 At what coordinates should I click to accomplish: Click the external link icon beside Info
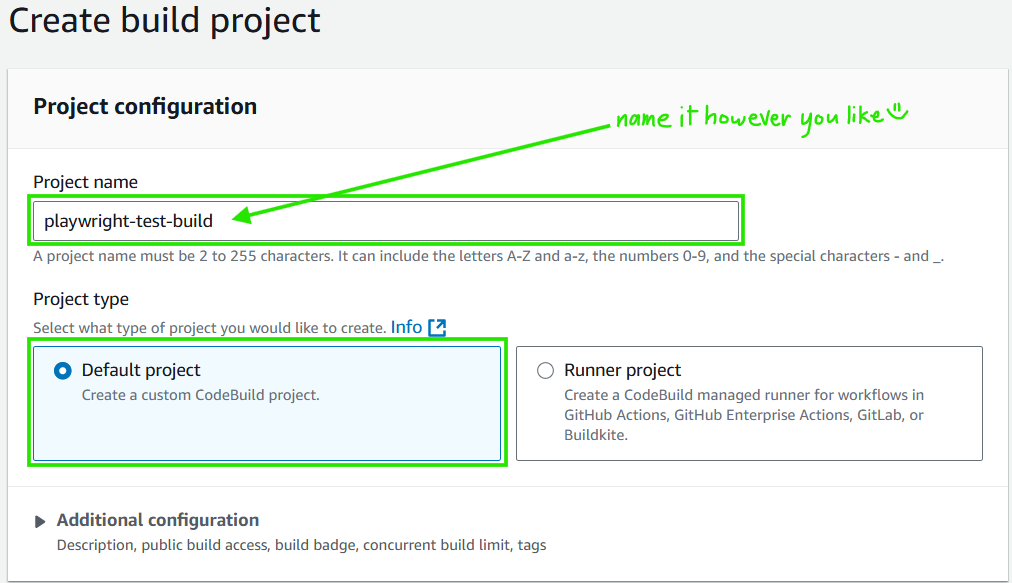click(438, 327)
